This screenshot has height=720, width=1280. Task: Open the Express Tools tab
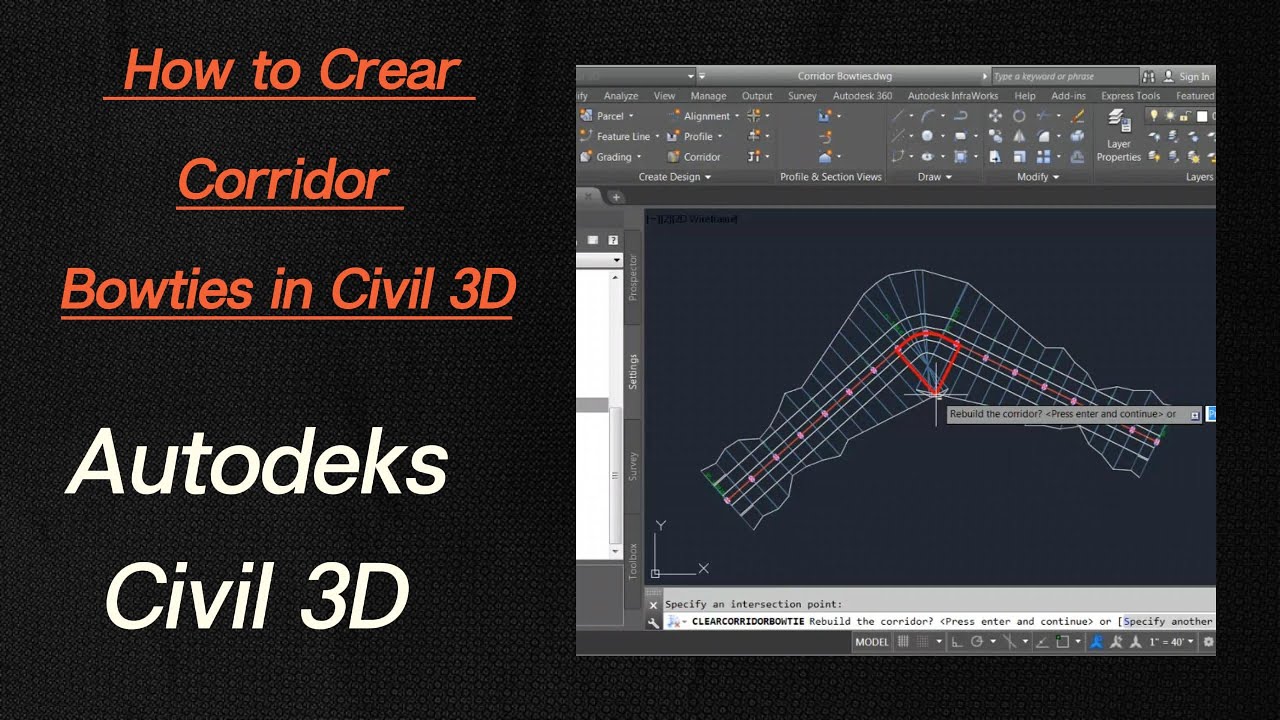point(1131,96)
